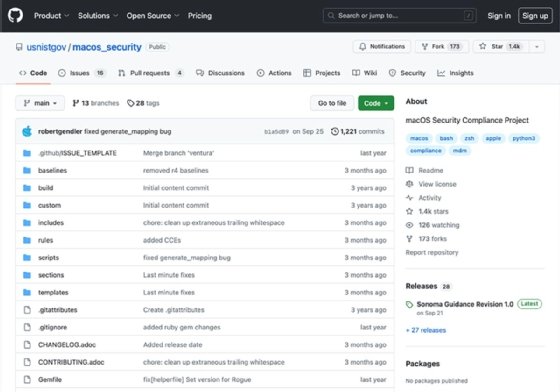The width and height of the screenshot is (560, 392).
Task: Open the View license link
Action: click(x=431, y=184)
